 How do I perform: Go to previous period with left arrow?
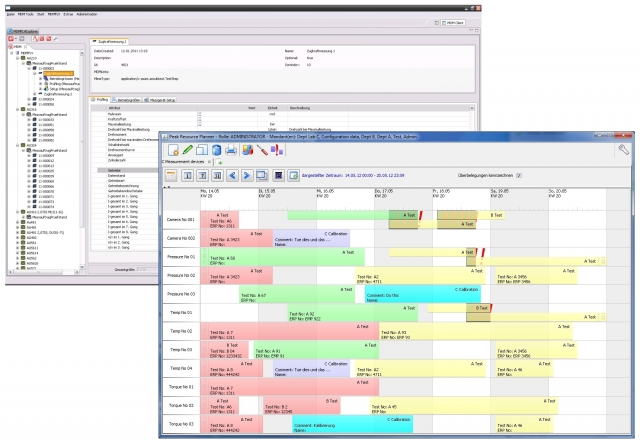(232, 176)
